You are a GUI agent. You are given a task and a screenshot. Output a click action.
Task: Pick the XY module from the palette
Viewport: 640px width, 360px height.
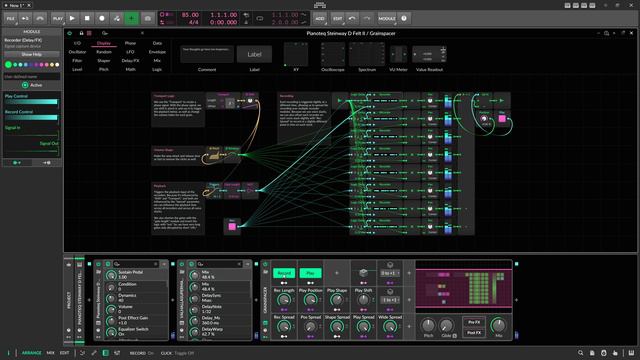point(296,54)
